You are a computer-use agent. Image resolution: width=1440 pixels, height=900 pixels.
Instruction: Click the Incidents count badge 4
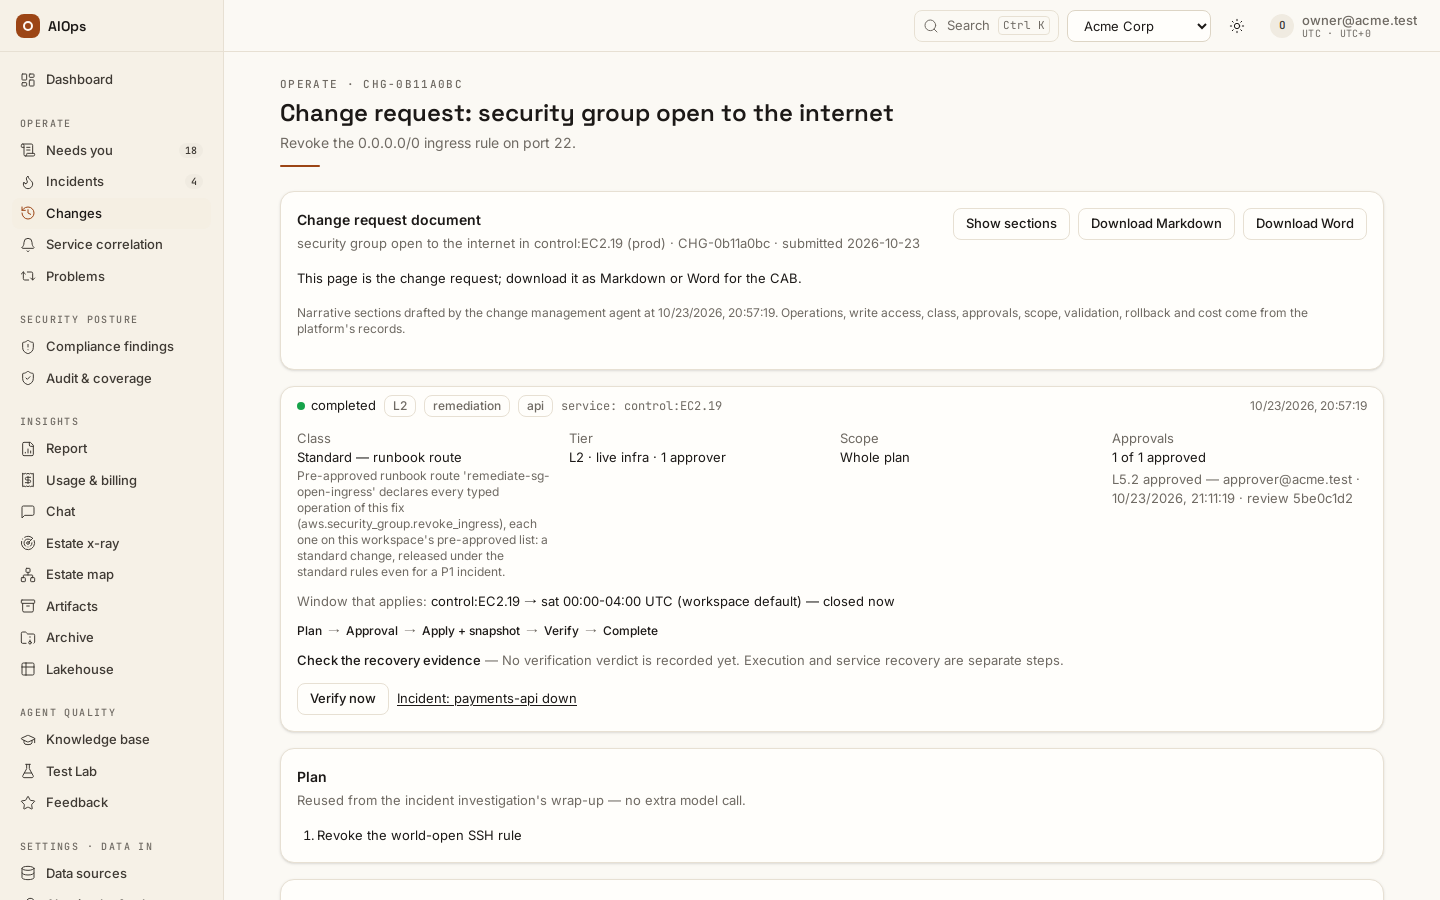(194, 182)
